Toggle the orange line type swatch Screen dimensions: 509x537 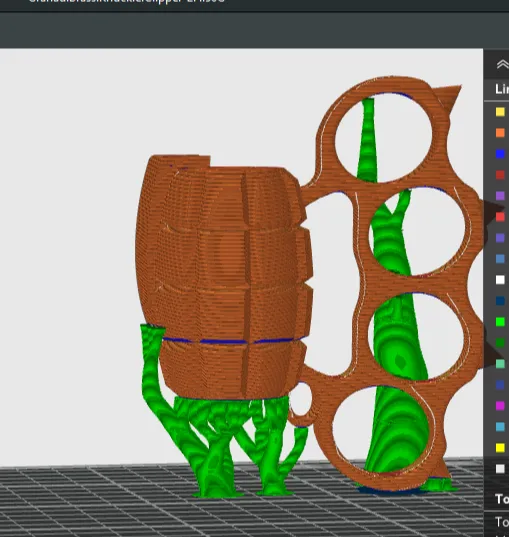coord(500,133)
